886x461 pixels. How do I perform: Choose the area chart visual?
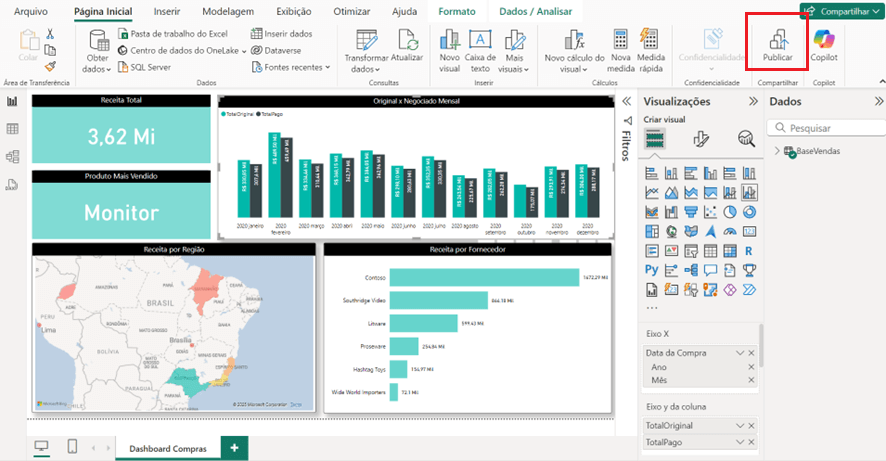coord(671,193)
